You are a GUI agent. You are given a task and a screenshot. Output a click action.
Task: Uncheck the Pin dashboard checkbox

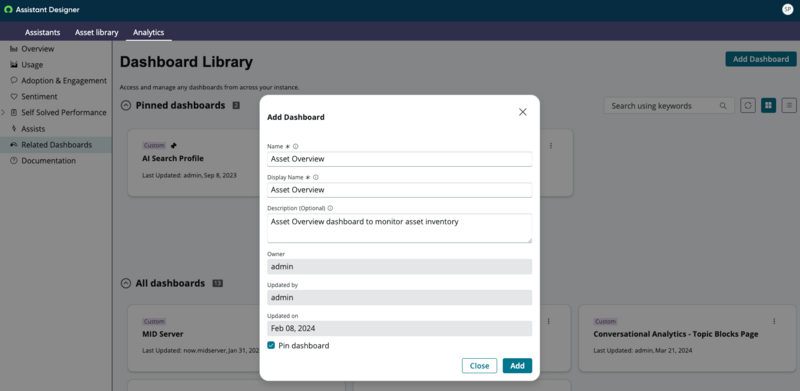coord(271,346)
